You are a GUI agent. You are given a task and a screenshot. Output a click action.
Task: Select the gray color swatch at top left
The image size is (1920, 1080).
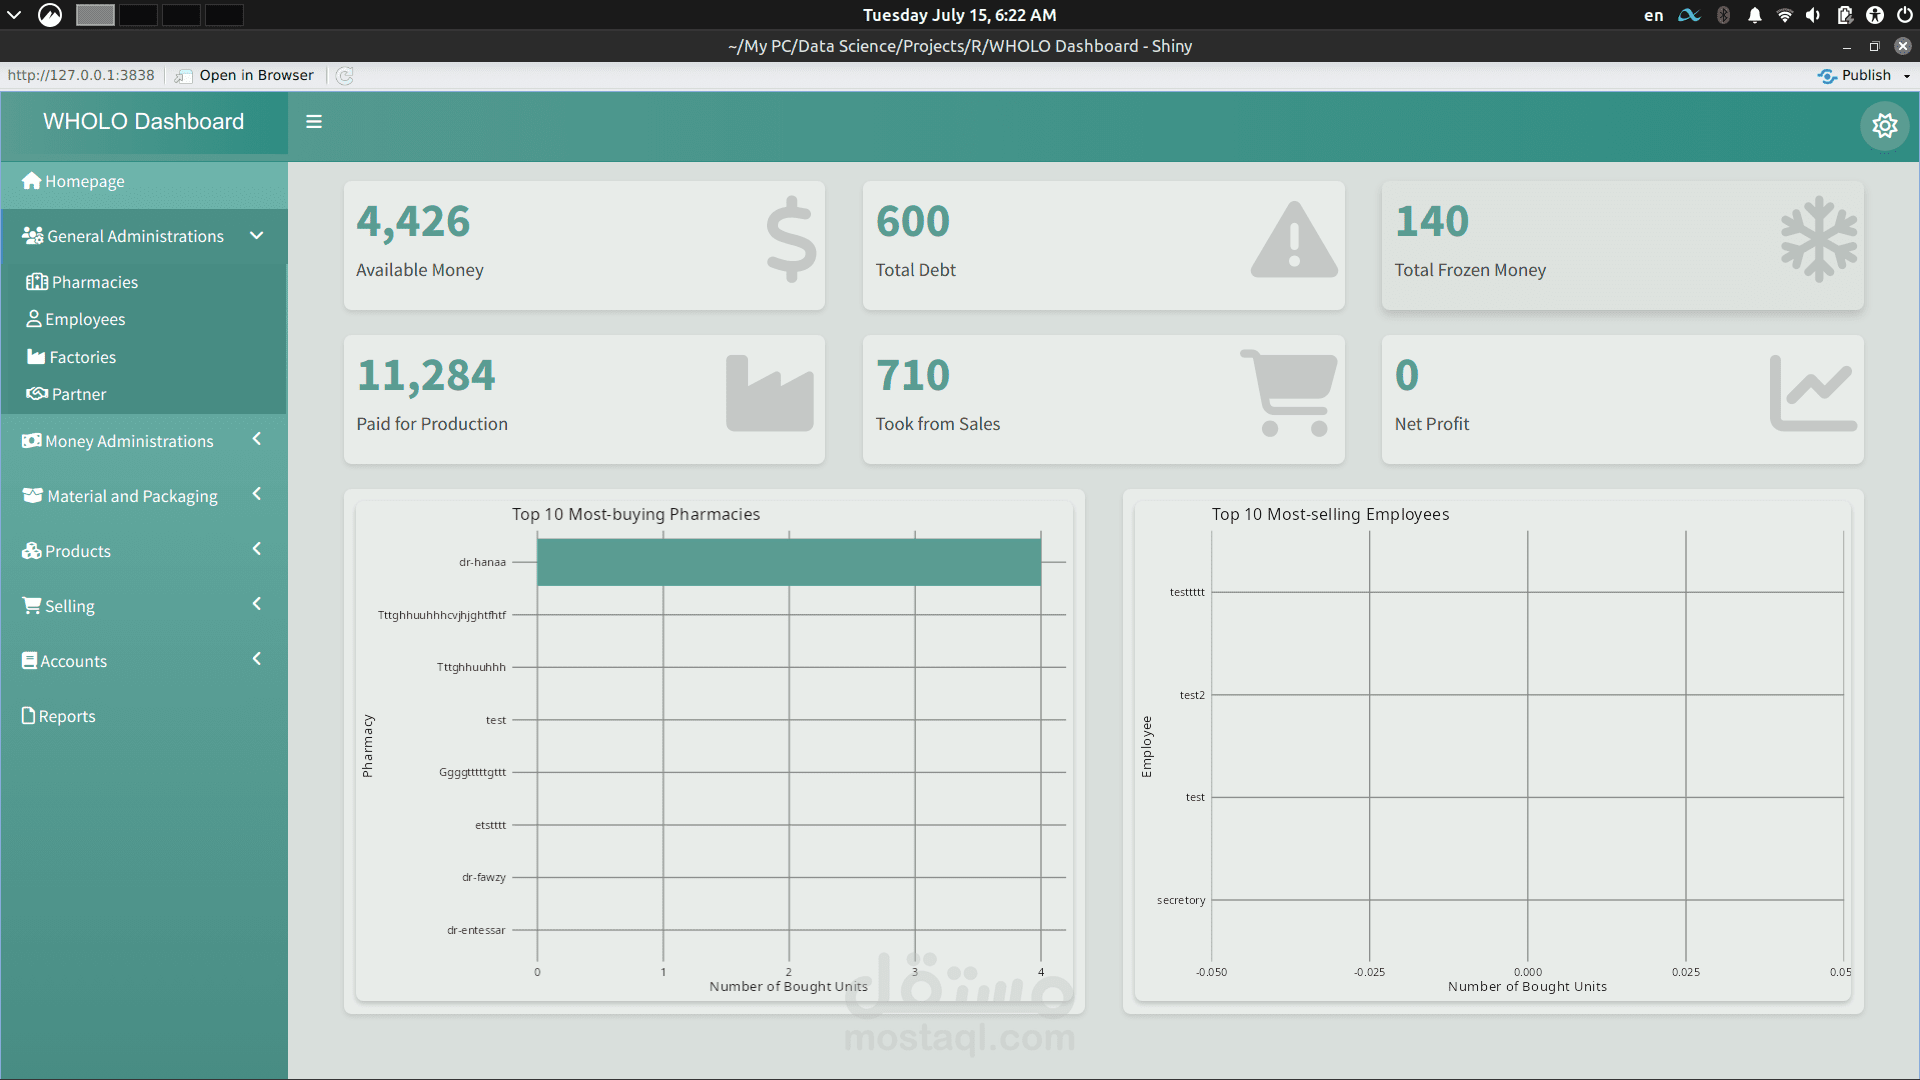point(94,15)
